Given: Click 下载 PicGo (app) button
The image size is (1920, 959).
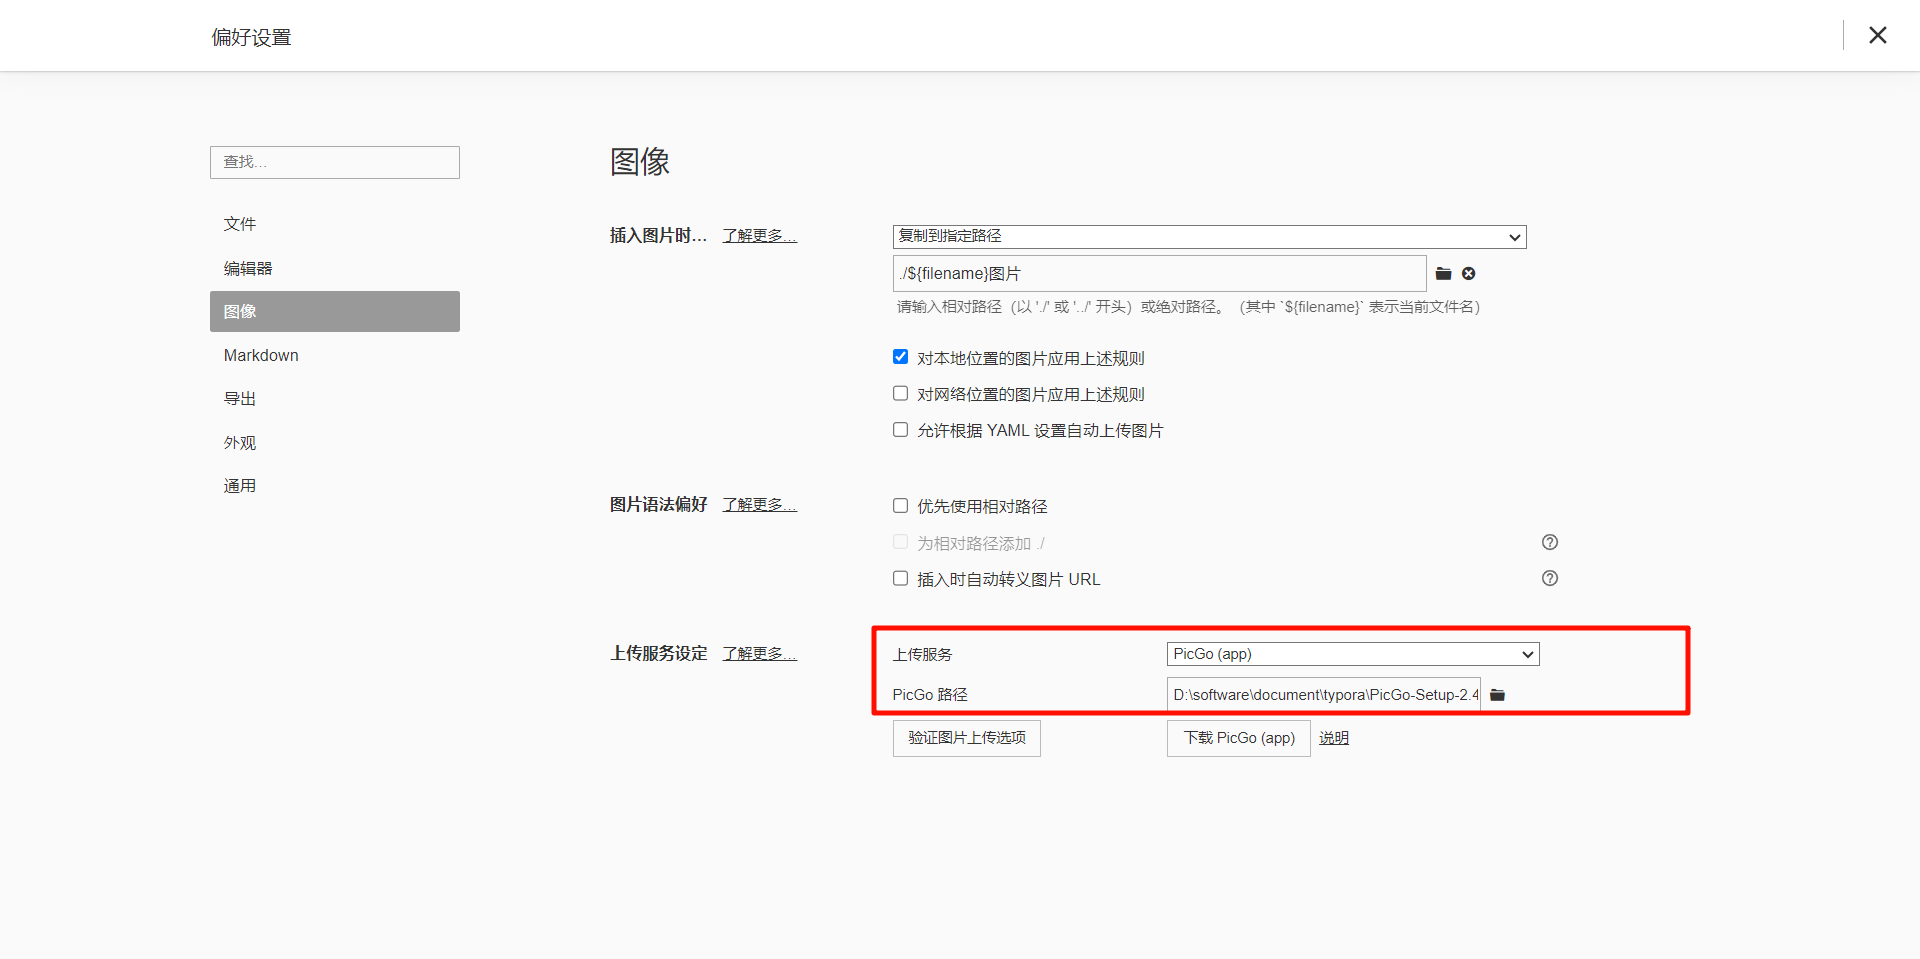Looking at the screenshot, I should coord(1239,738).
